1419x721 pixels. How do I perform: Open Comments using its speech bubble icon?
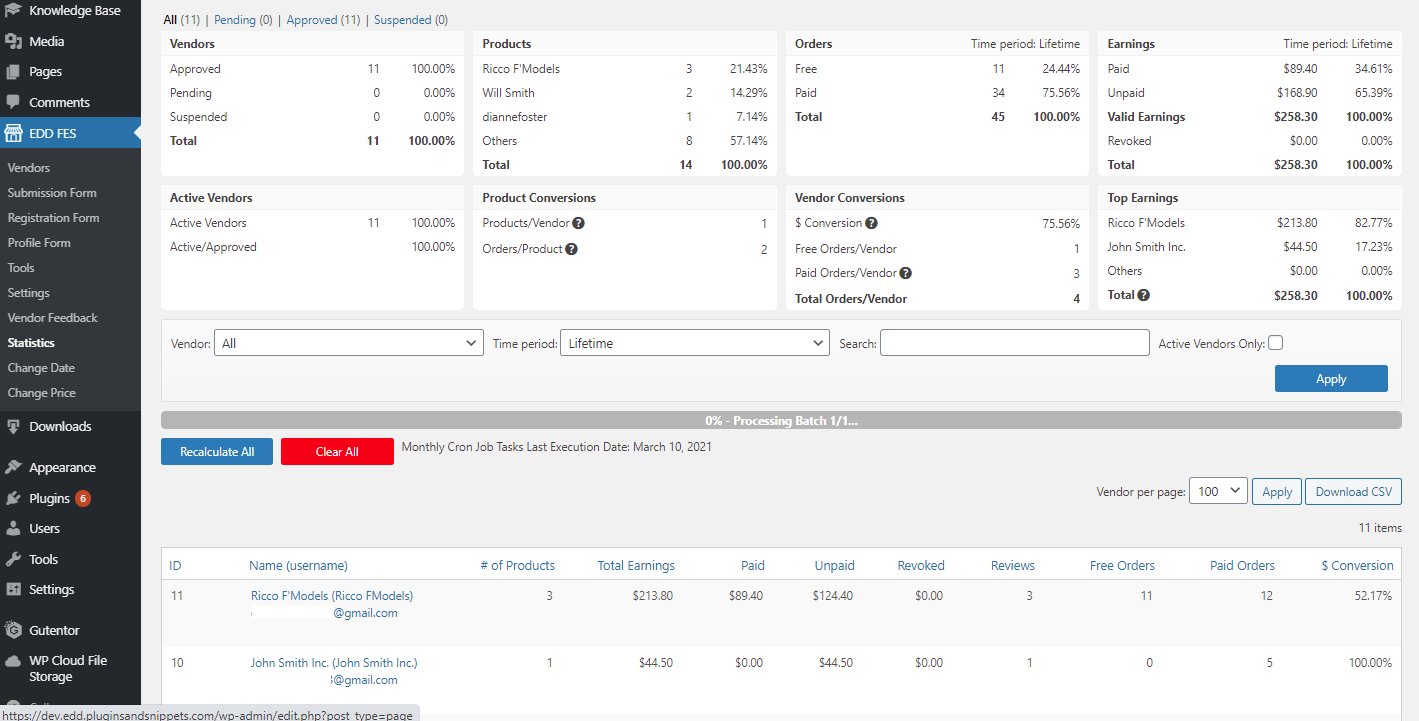click(x=13, y=102)
